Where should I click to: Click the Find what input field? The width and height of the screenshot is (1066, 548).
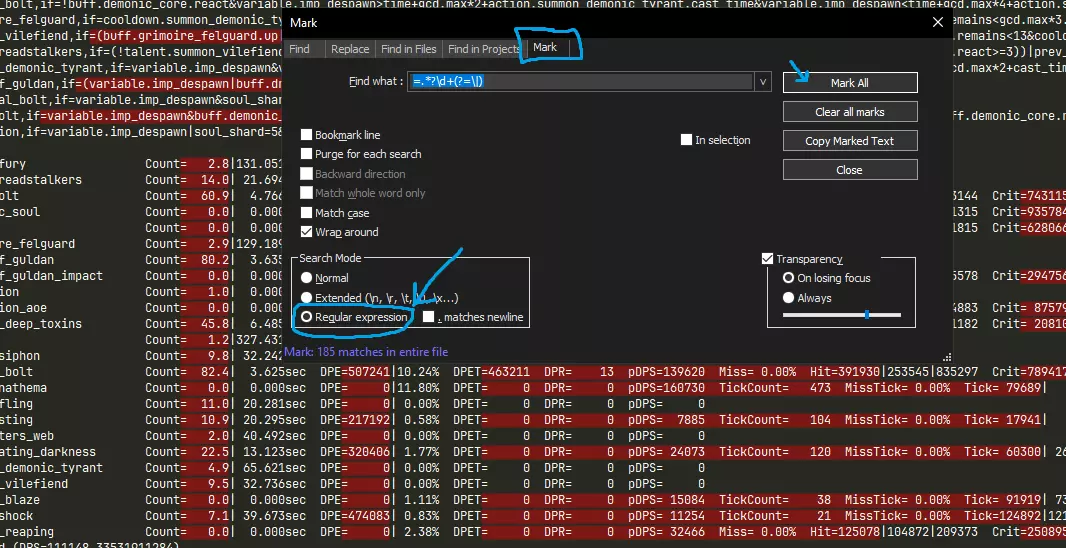pyautogui.click(x=581, y=82)
